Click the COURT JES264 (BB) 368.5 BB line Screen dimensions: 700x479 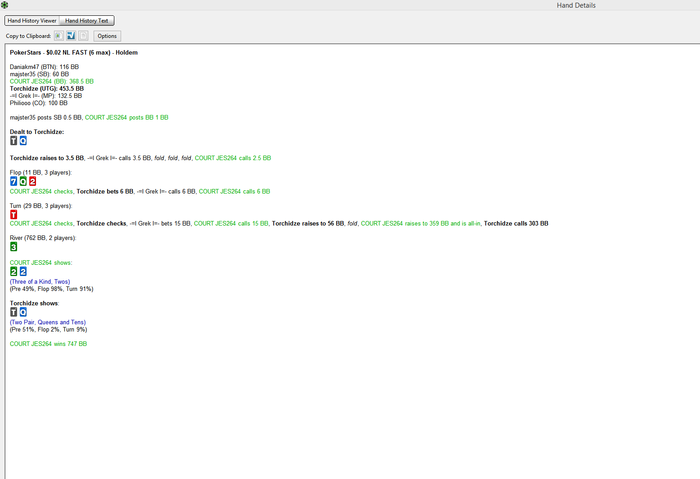[x=52, y=81]
